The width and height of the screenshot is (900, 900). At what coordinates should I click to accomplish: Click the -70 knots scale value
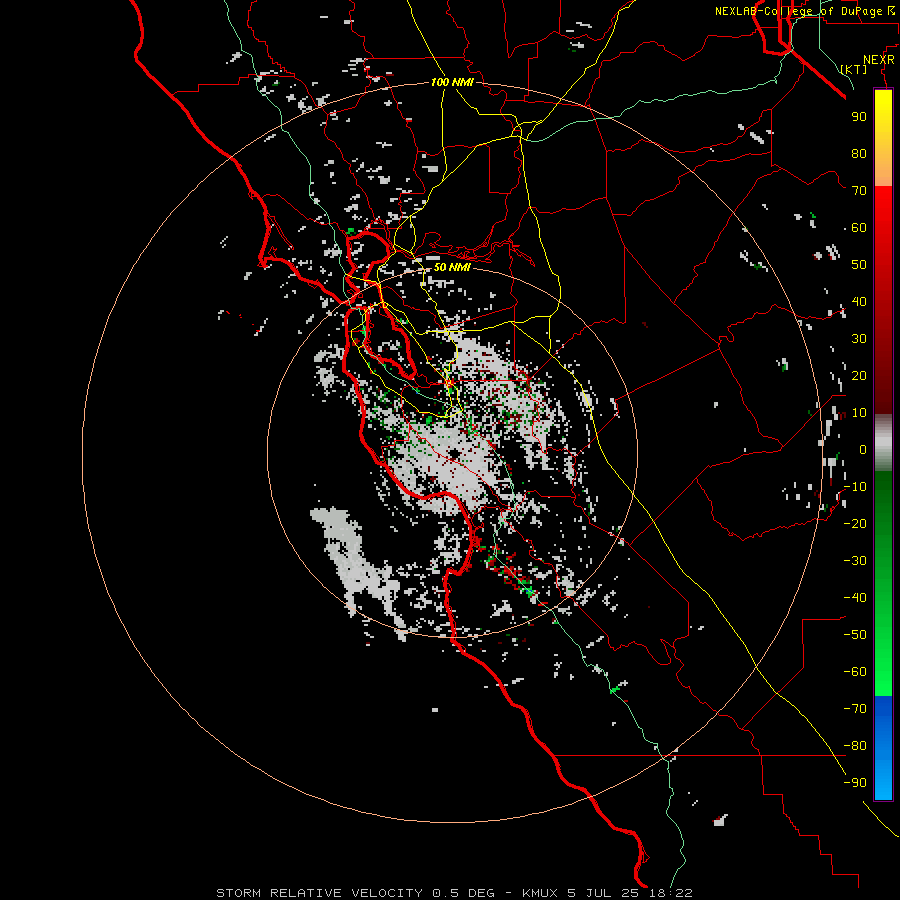855,709
